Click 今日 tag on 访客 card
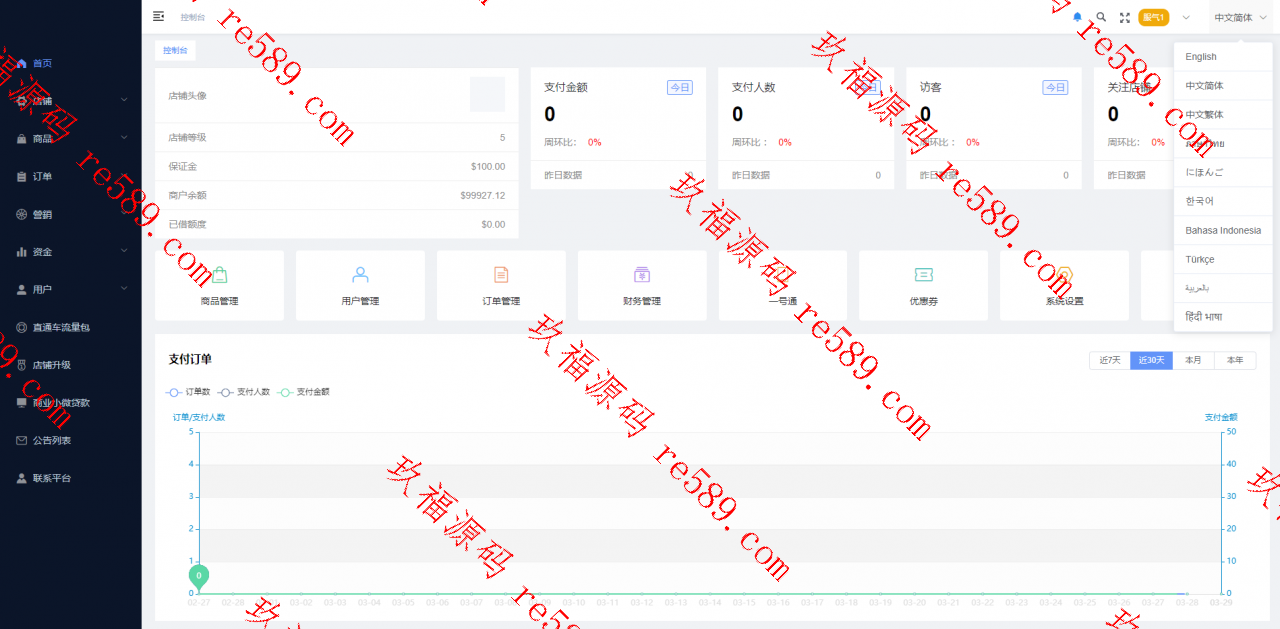The image size is (1280, 629). [x=1055, y=88]
